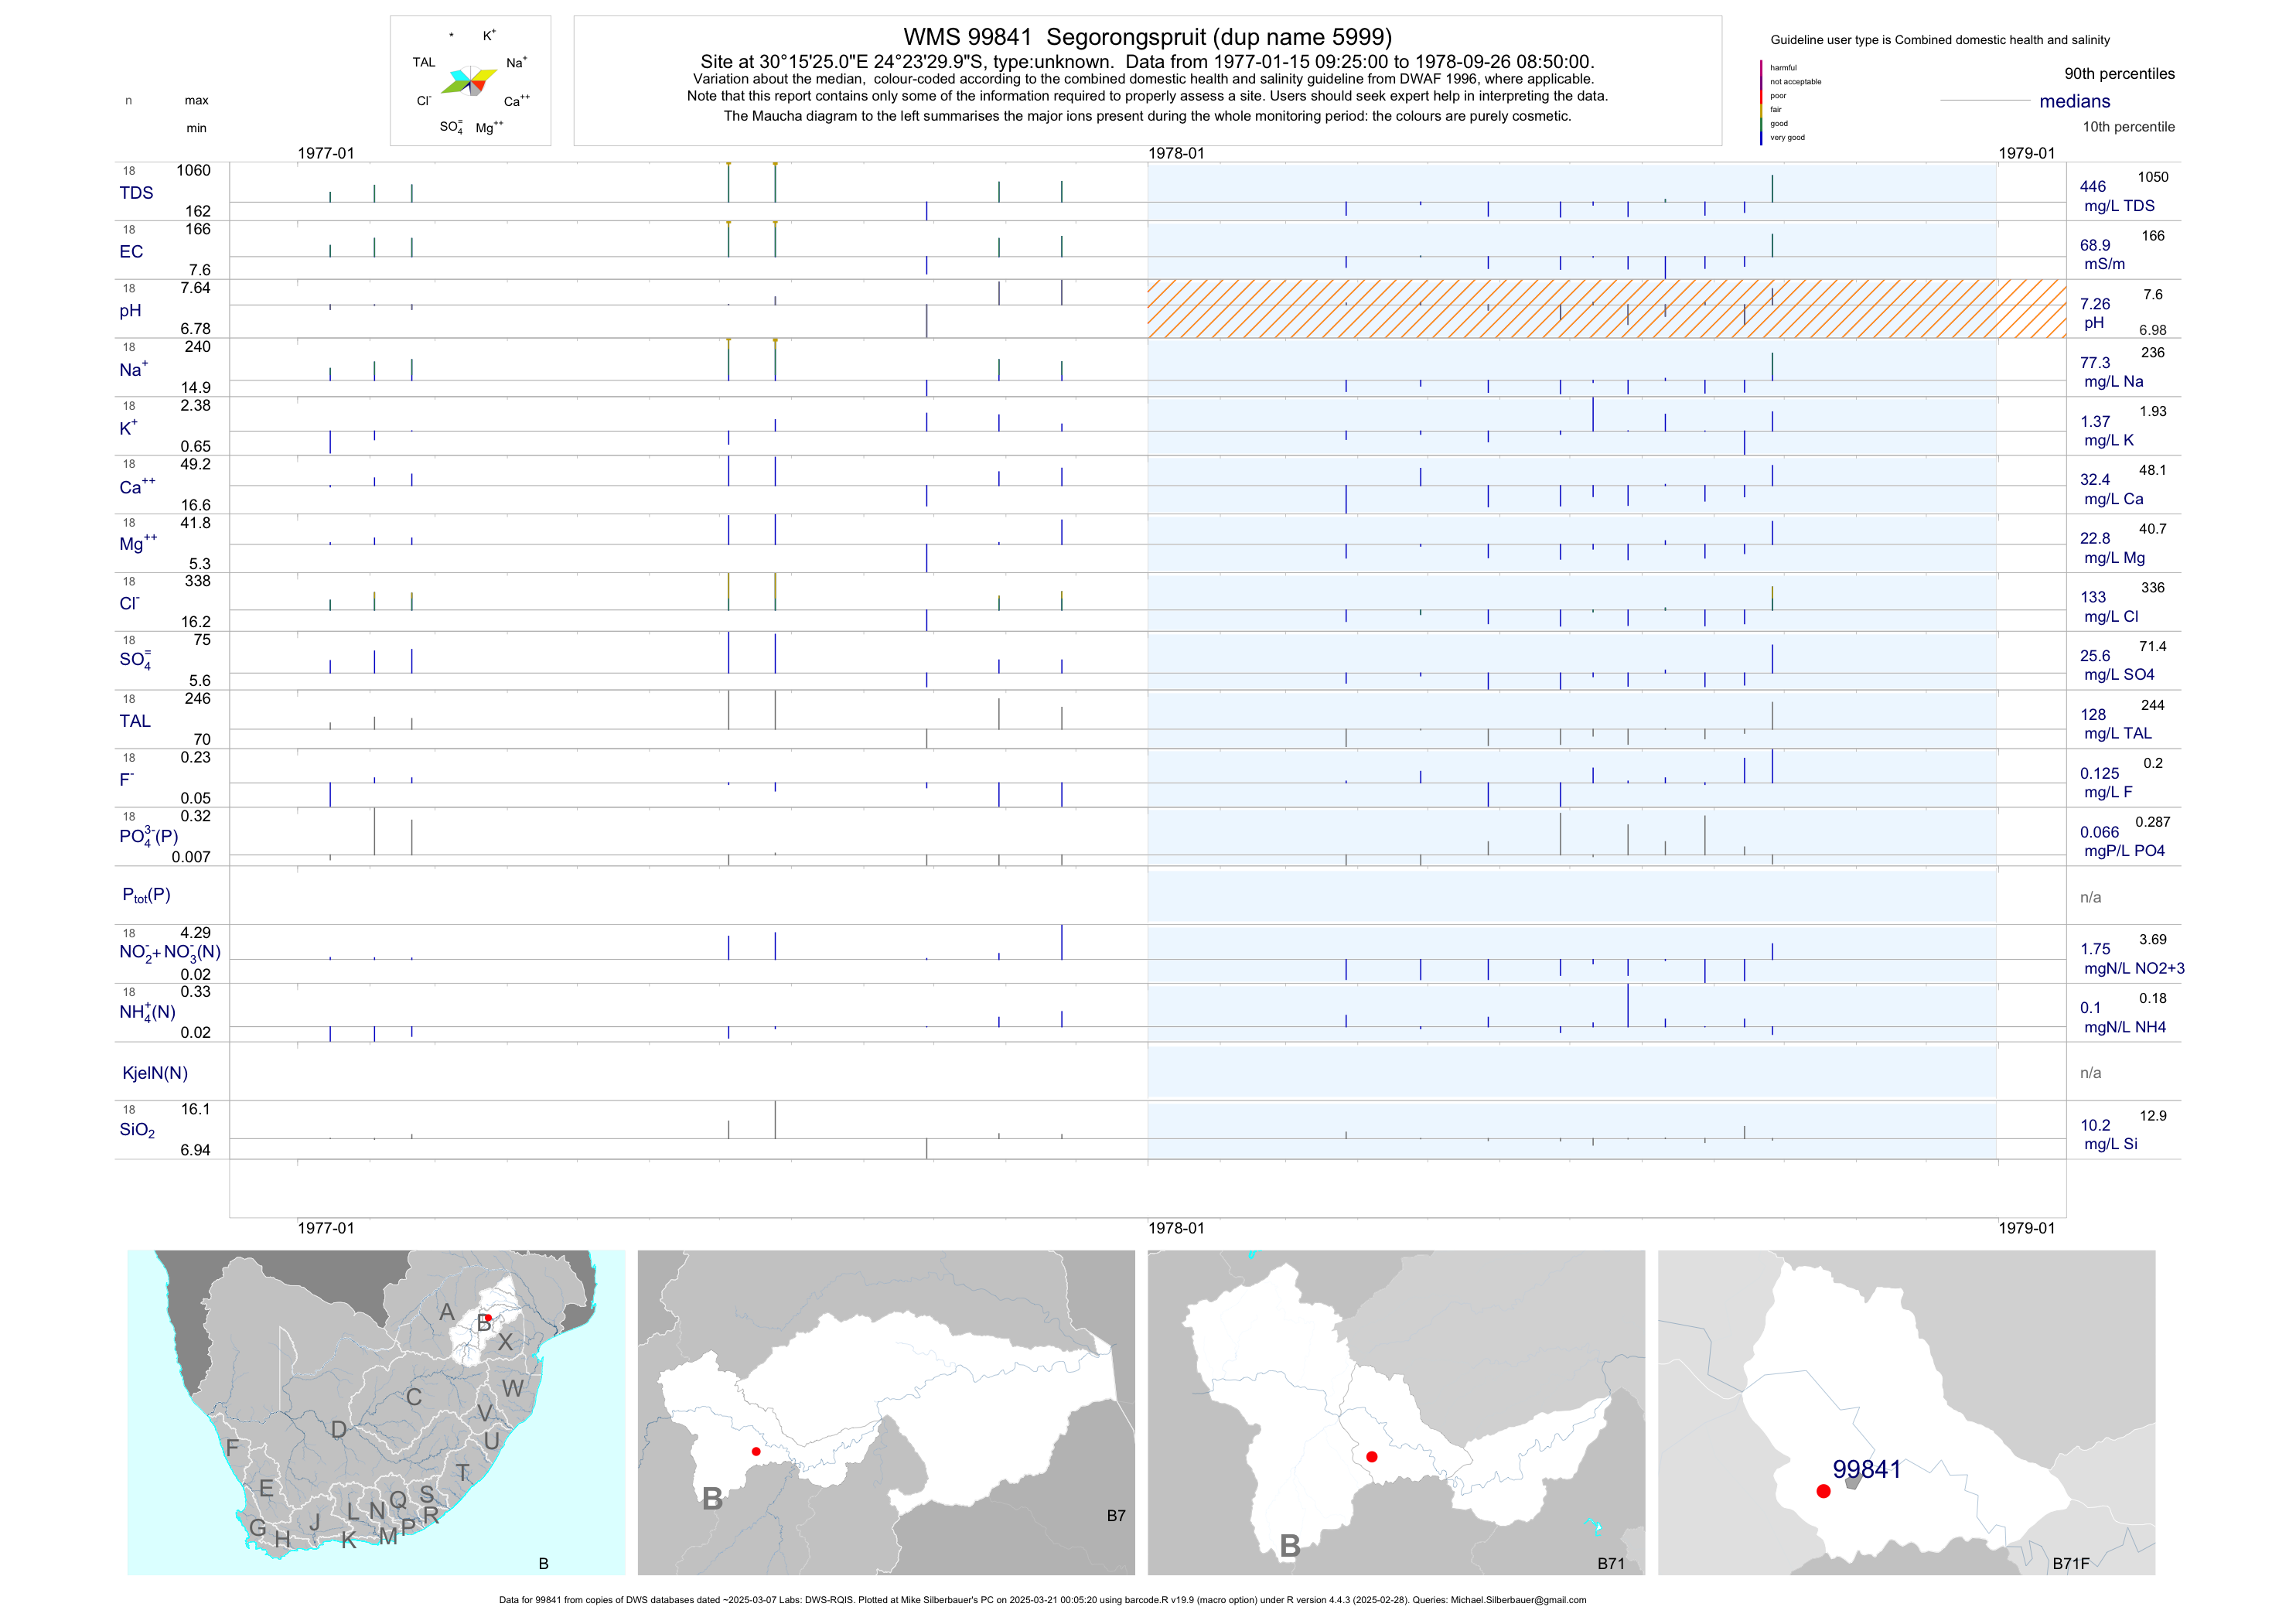Click the 446 mg/L TDS median value
The width and height of the screenshot is (2296, 1624).
(2092, 187)
